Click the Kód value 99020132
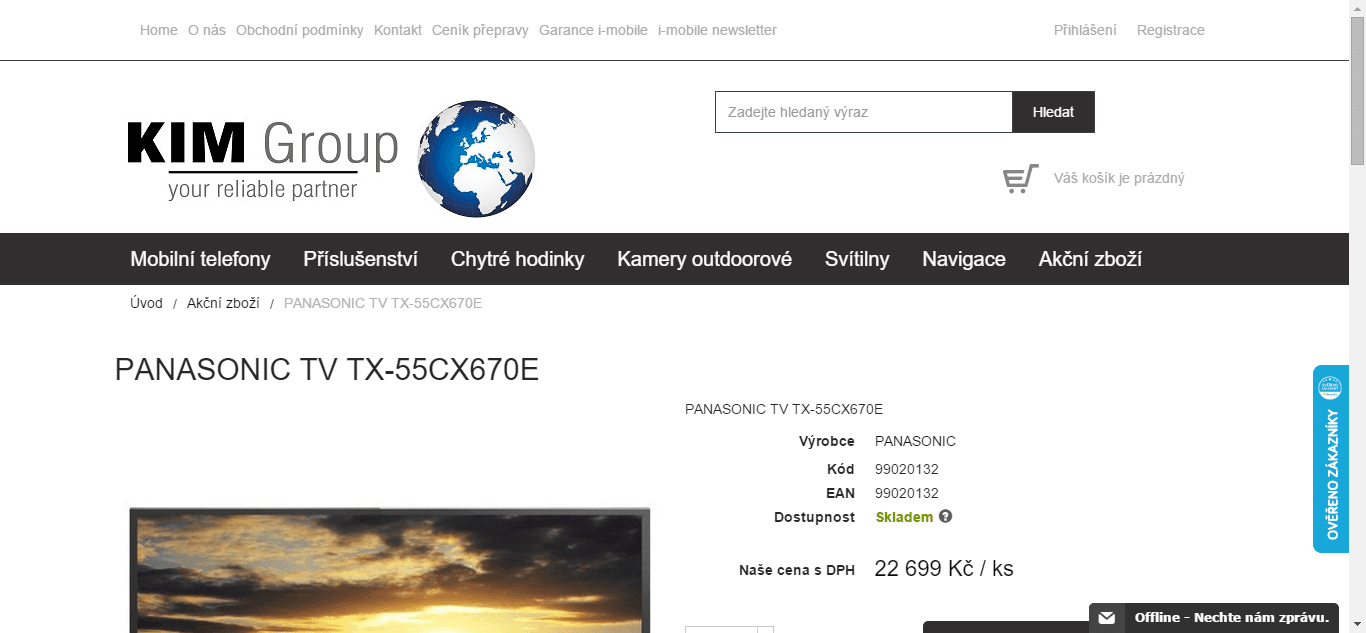The image size is (1366, 633). pyautogui.click(x=907, y=469)
